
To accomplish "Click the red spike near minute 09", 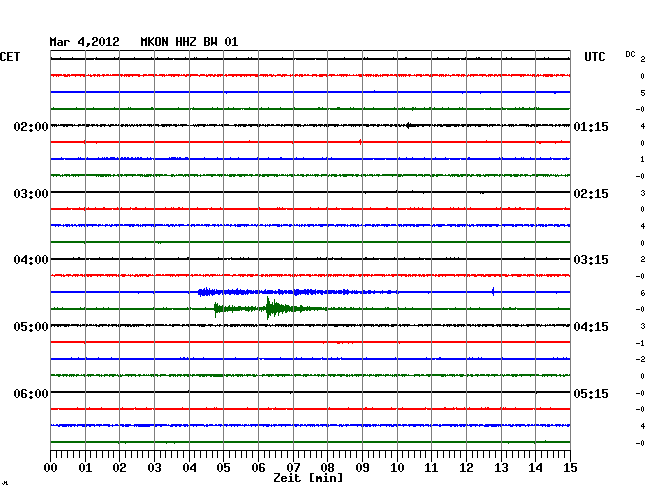I will (x=360, y=142).
